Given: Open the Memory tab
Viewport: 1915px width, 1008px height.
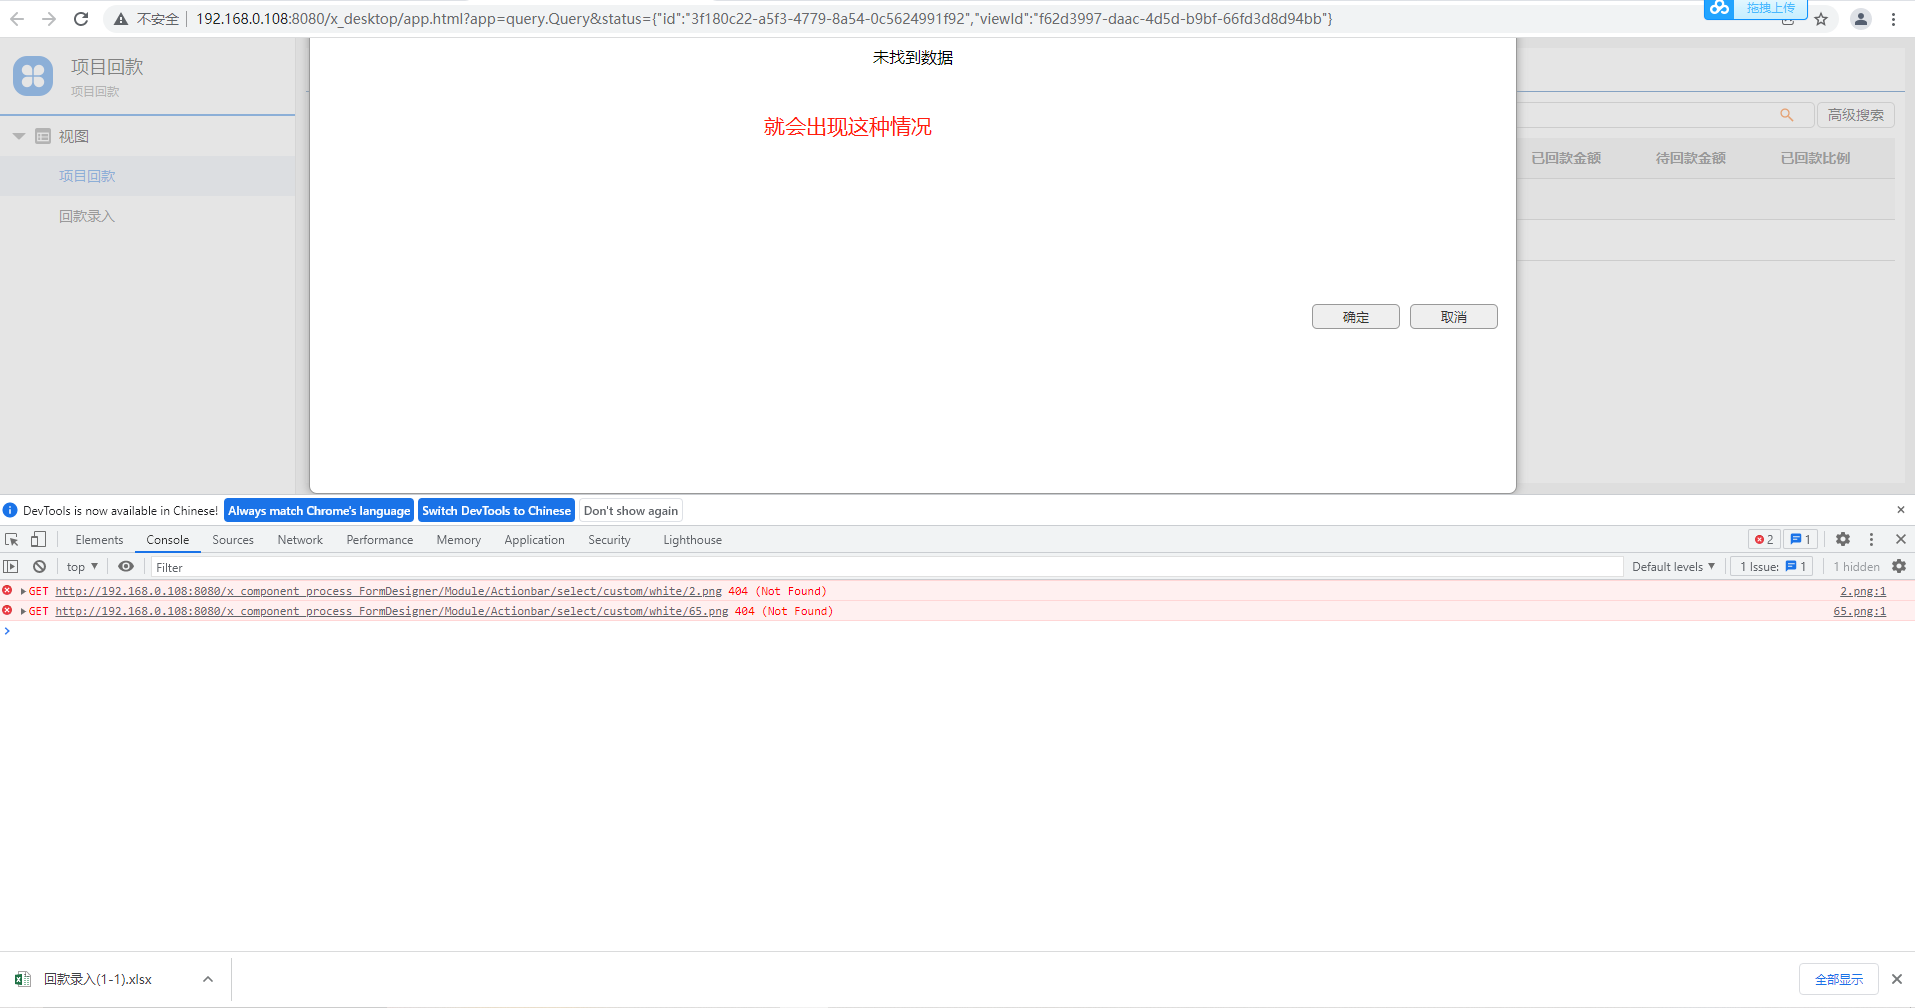Looking at the screenshot, I should [x=459, y=540].
